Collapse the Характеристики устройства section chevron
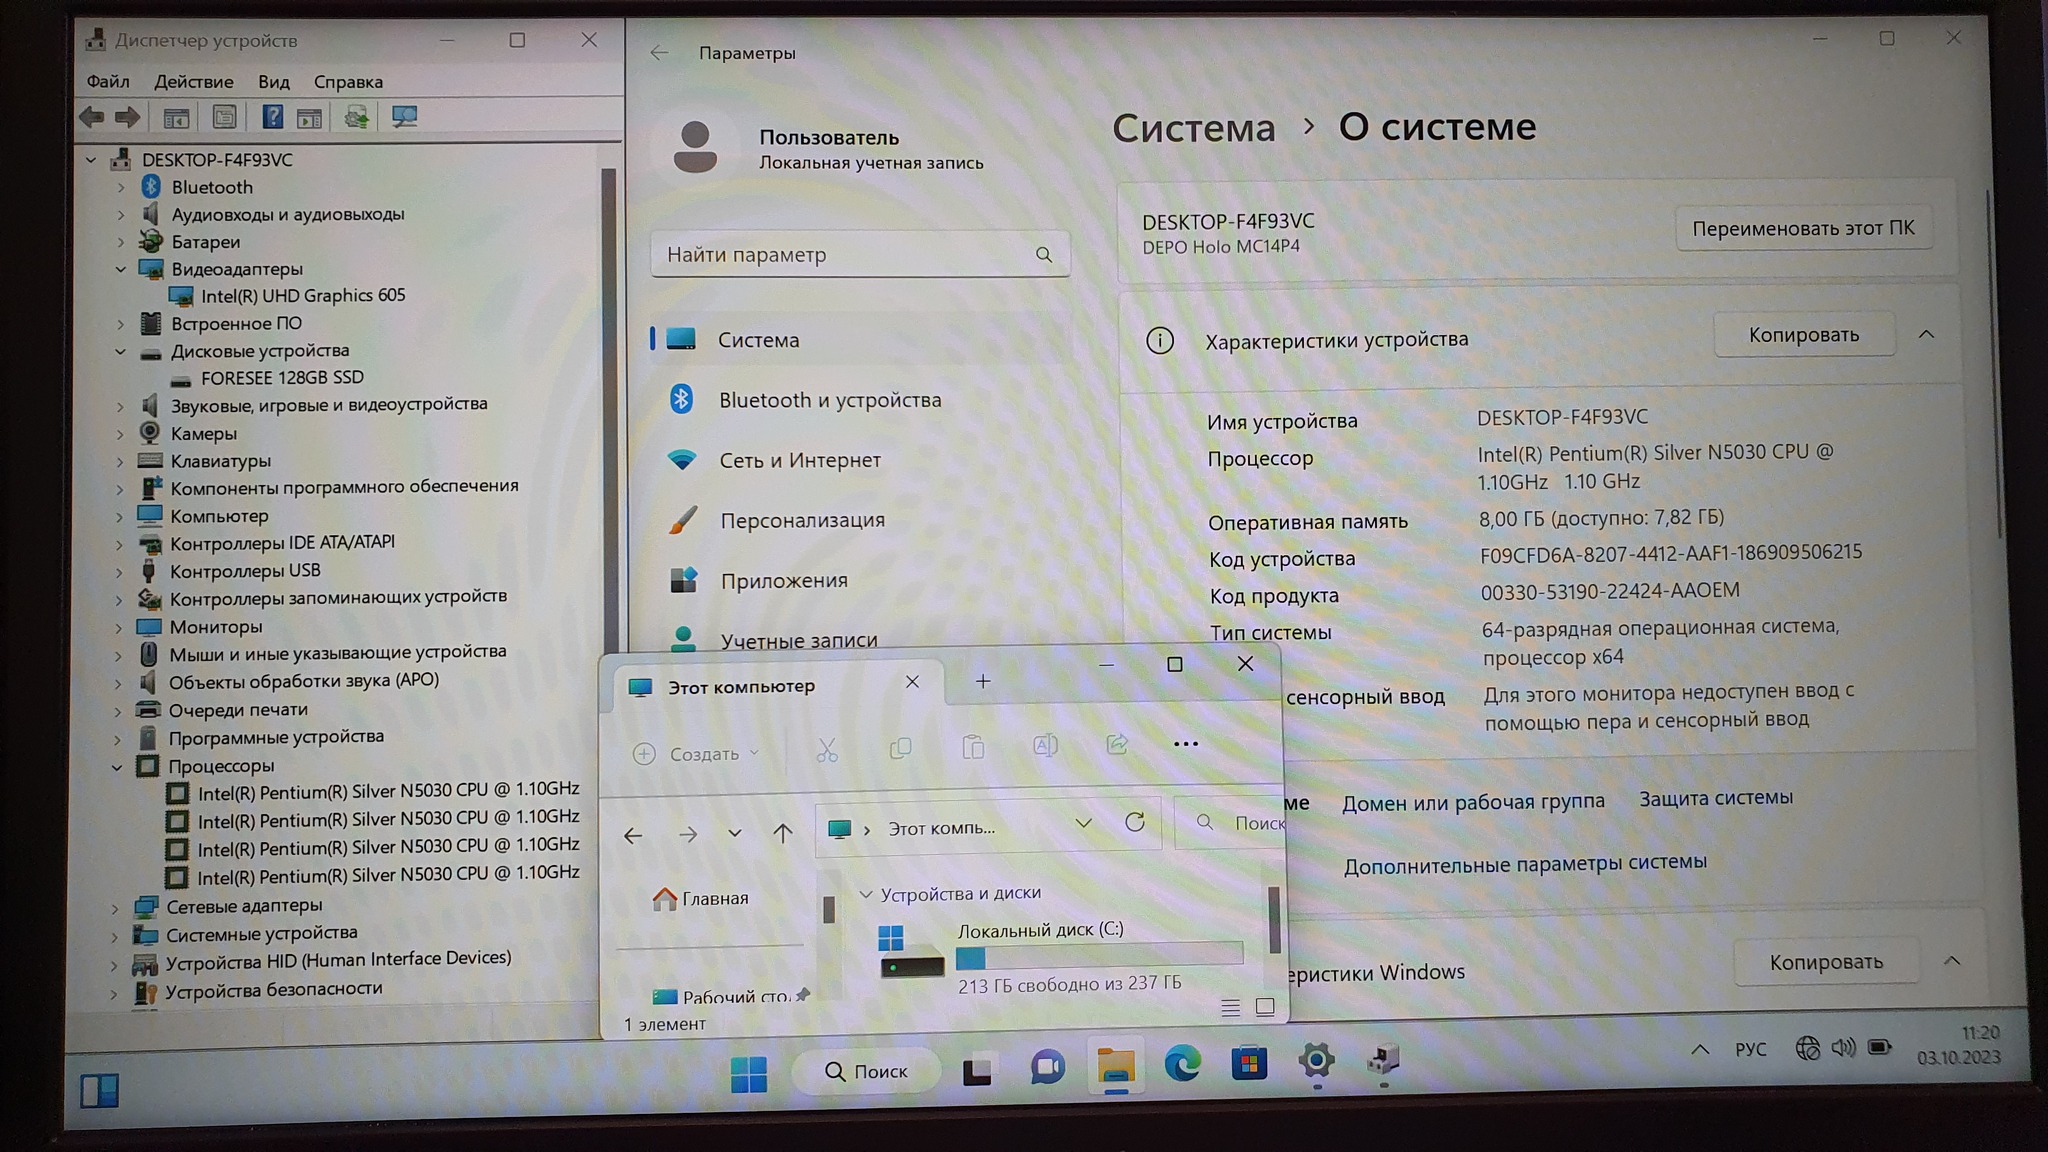This screenshot has height=1152, width=2048. tap(1926, 335)
